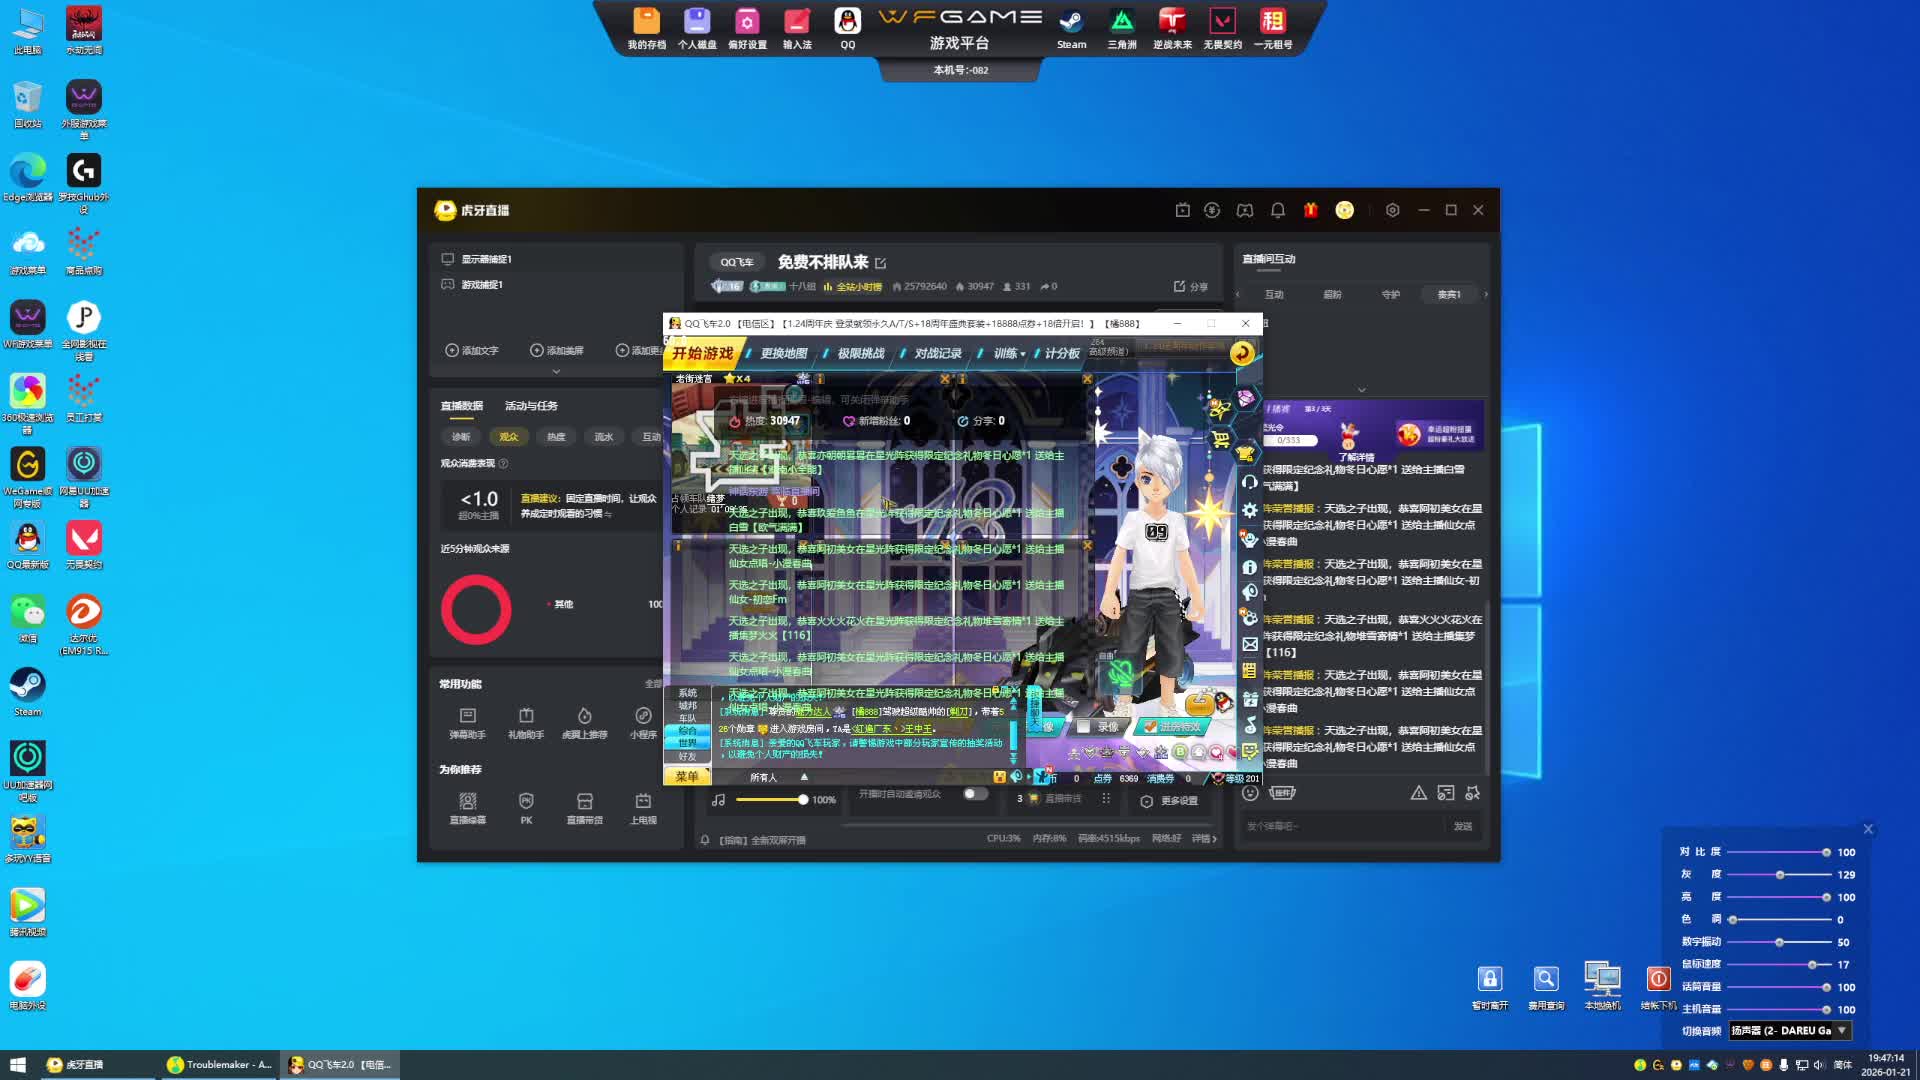Open the 扬声器 DAREU audio device dropdown
The image size is (1920, 1080).
tap(1789, 1031)
